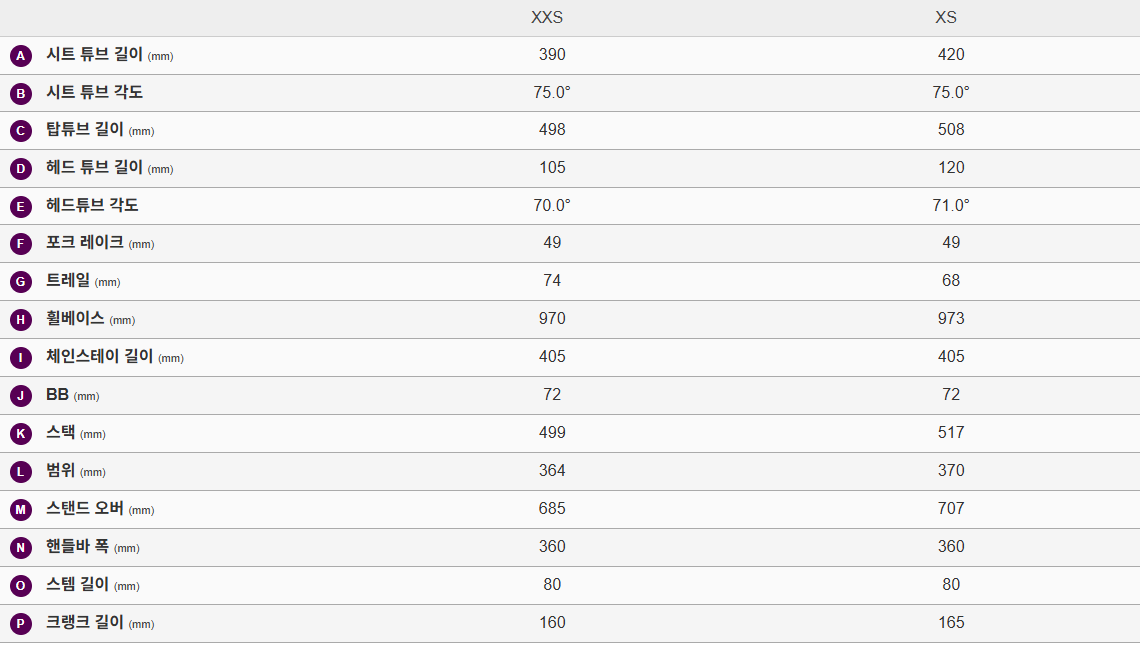Click the D head tube length badge
This screenshot has width=1142, height=646.
[x=20, y=169]
